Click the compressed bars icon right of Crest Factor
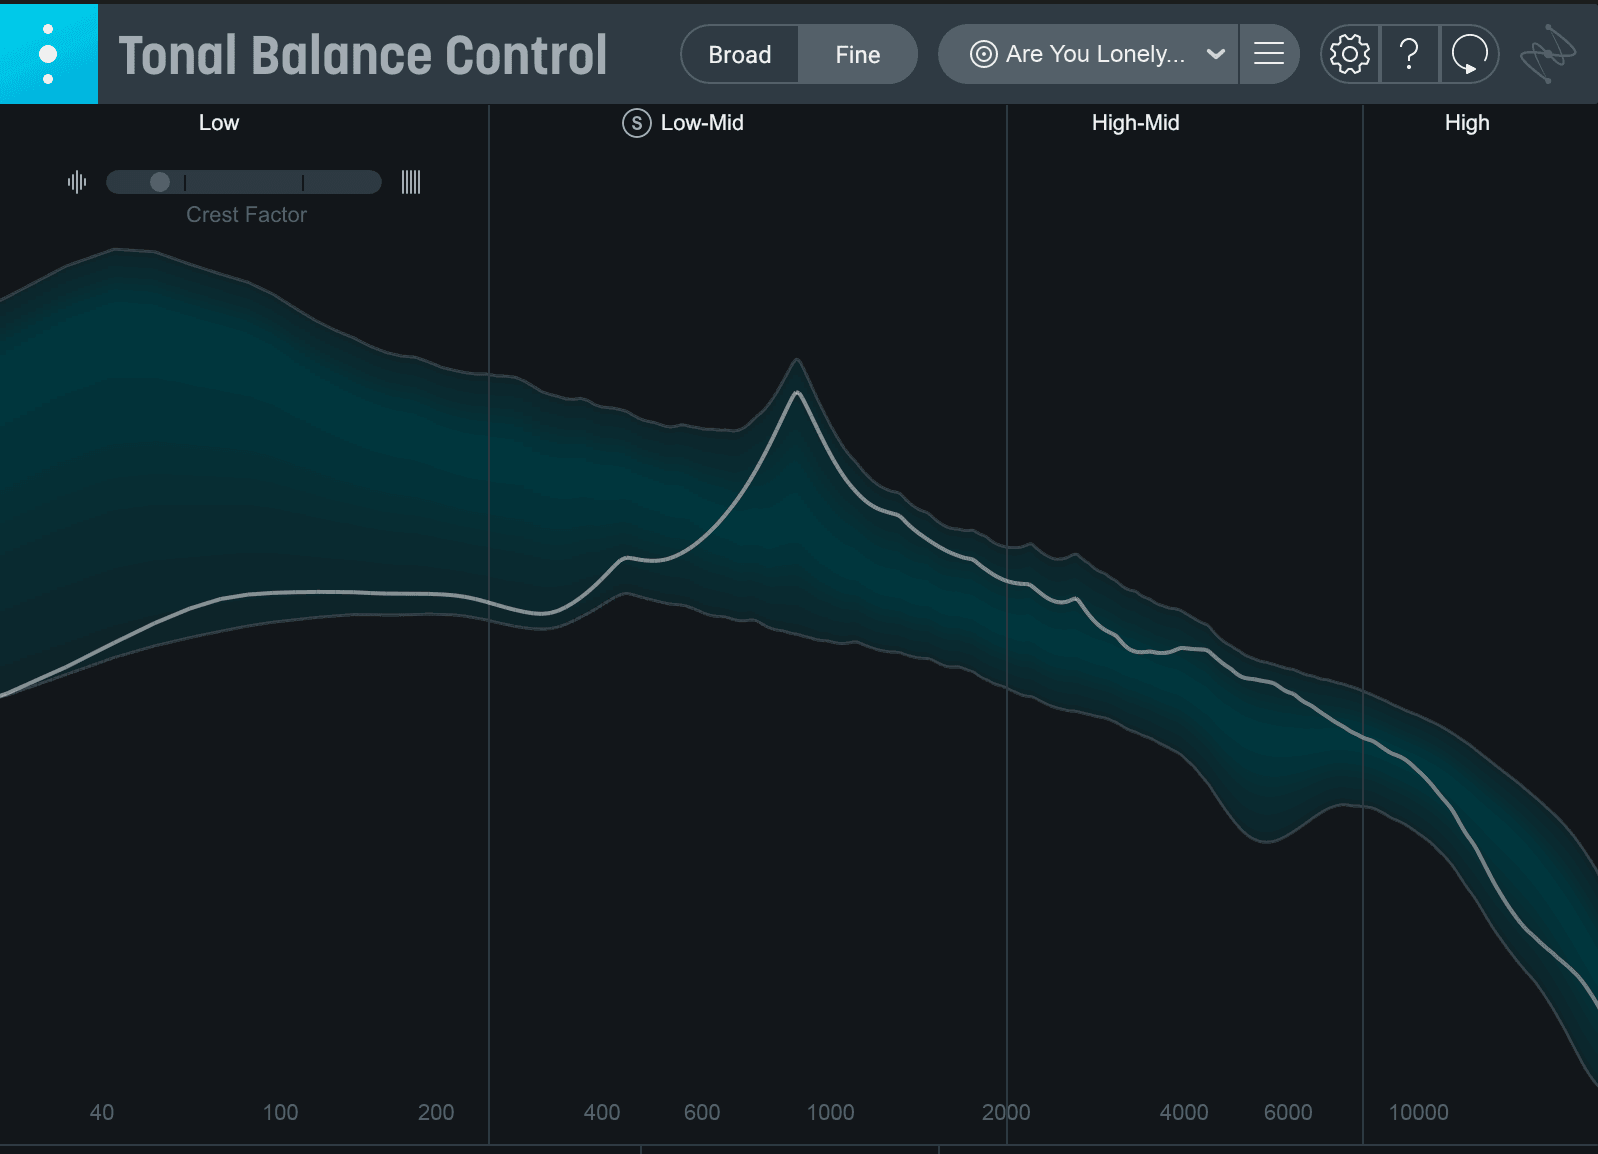Image resolution: width=1598 pixels, height=1154 pixels. [x=411, y=182]
